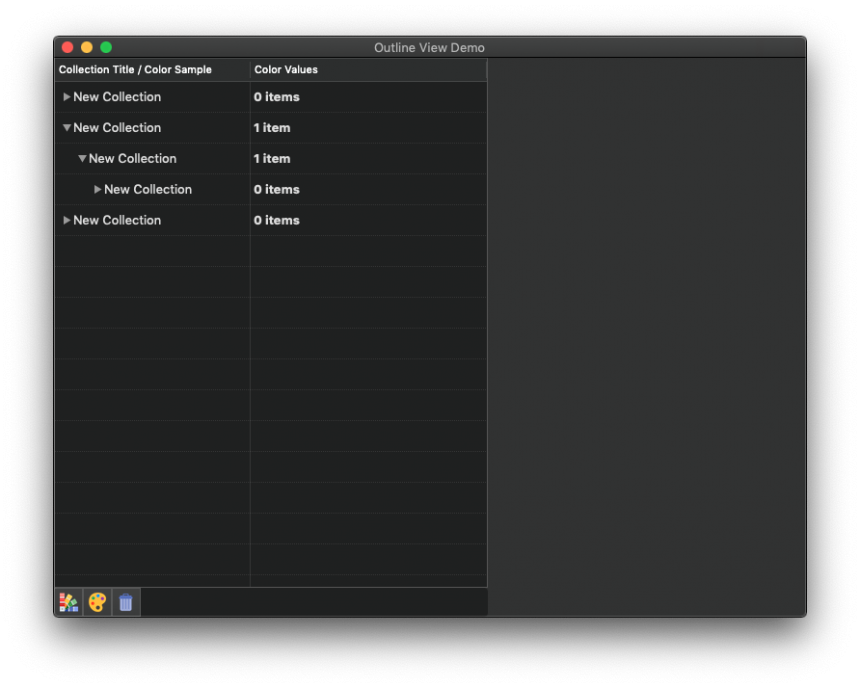Click the 1 item value of the third collection

tap(272, 158)
